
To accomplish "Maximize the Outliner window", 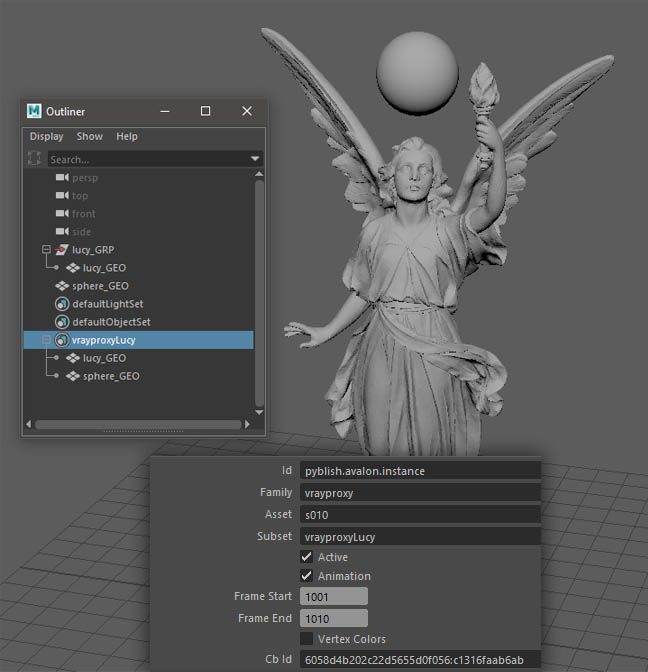I will (x=205, y=111).
